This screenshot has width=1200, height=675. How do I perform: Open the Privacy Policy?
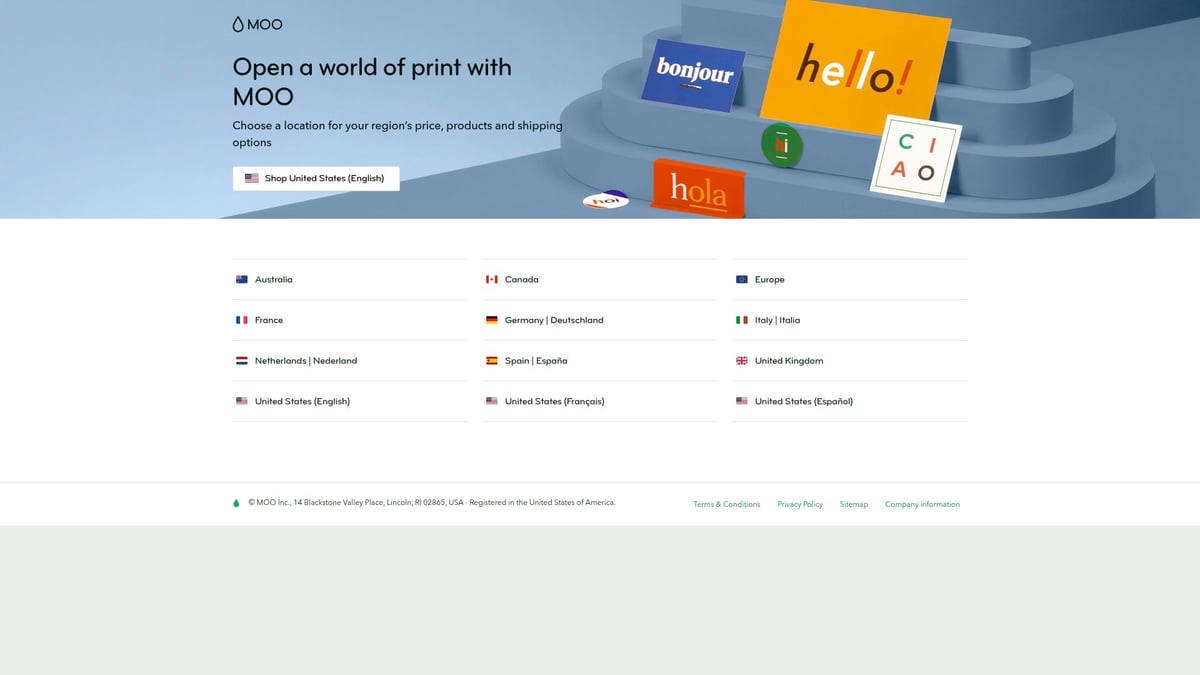(x=800, y=504)
